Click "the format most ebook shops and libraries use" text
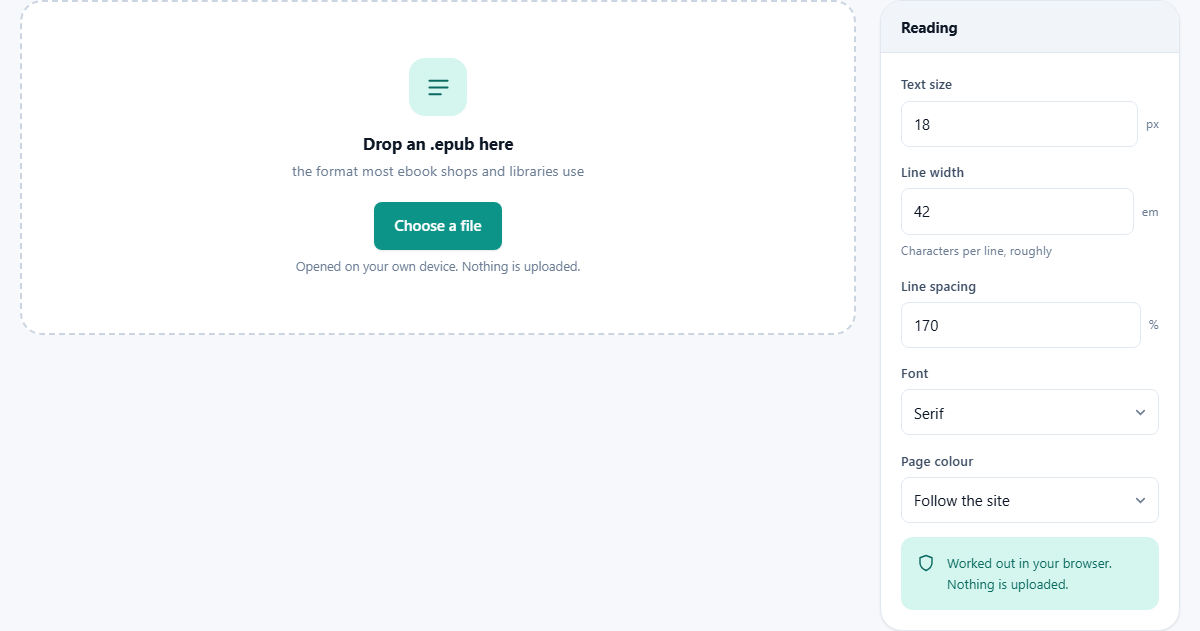Screen dimensions: 1200x631 click(x=438, y=171)
